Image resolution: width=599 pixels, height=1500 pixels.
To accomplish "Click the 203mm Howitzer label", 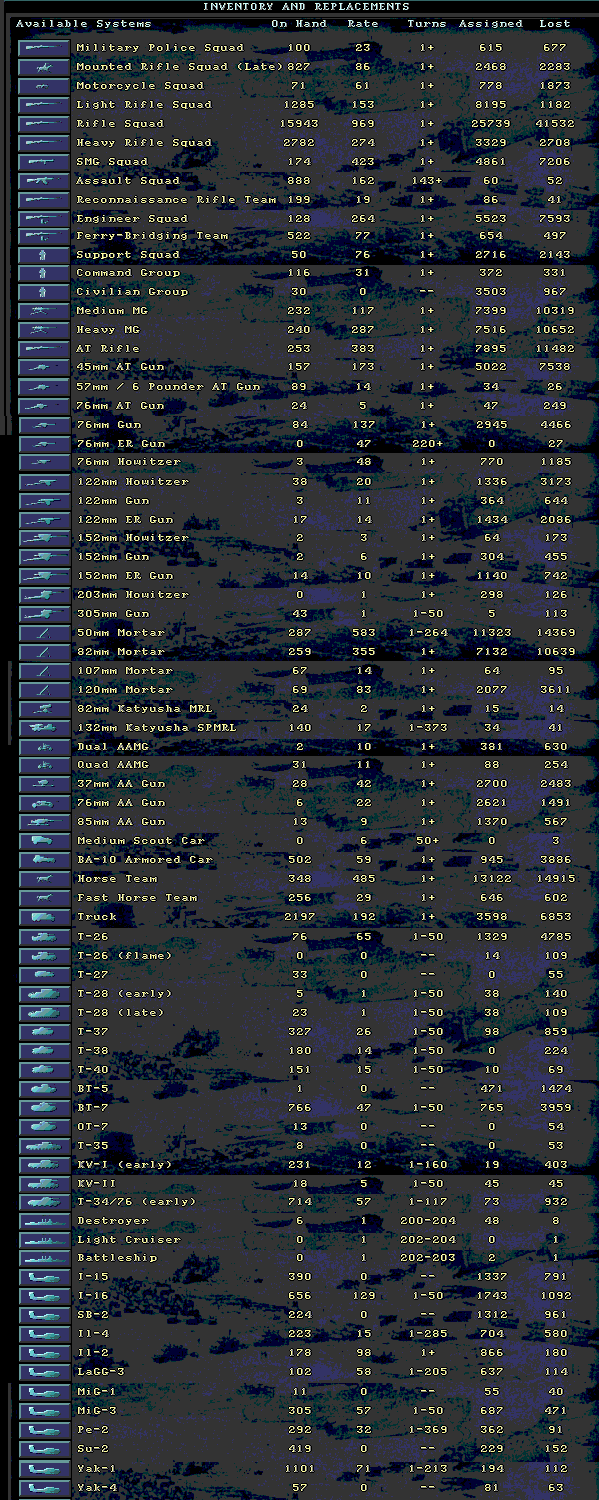I will [132, 595].
